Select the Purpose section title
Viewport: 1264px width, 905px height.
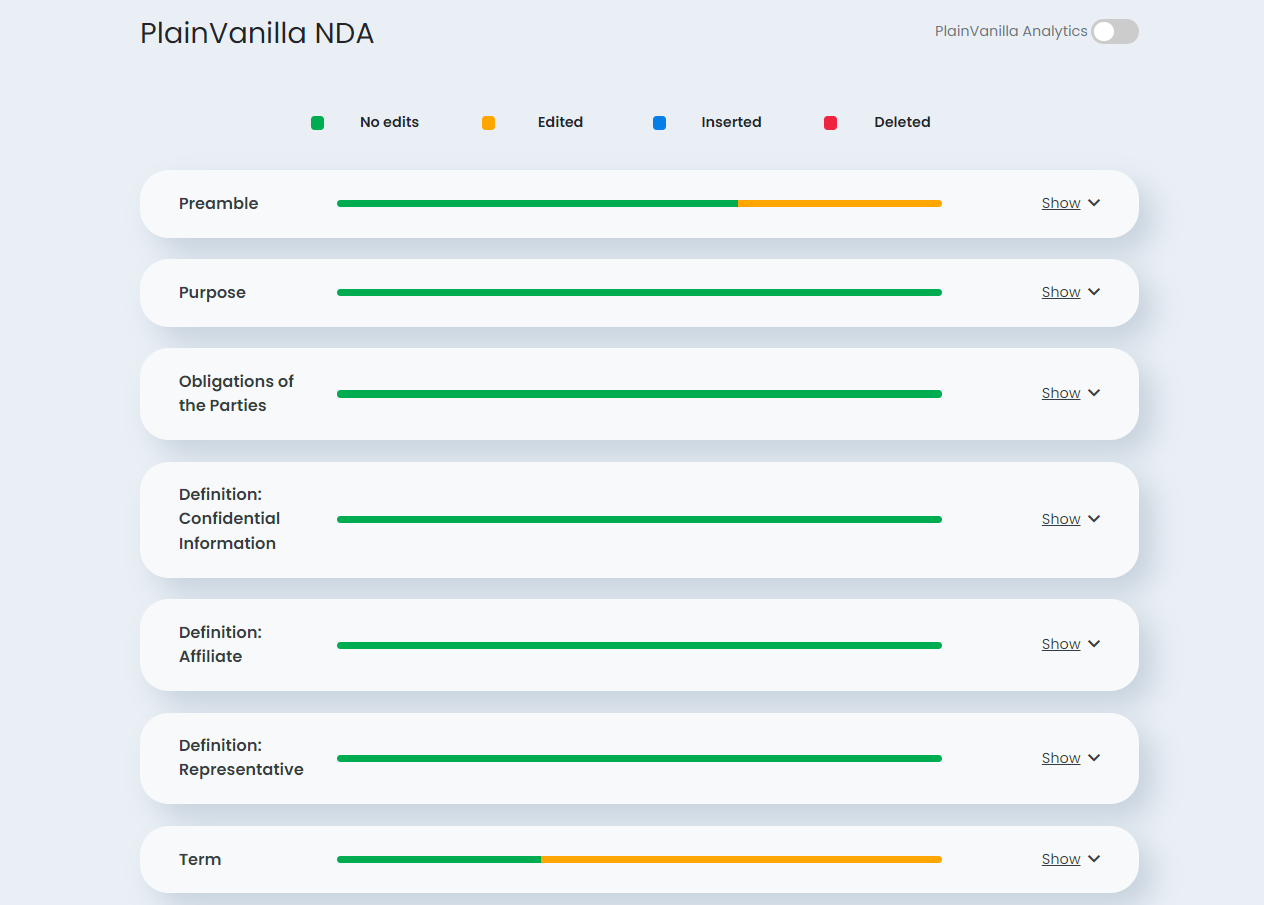(x=212, y=293)
